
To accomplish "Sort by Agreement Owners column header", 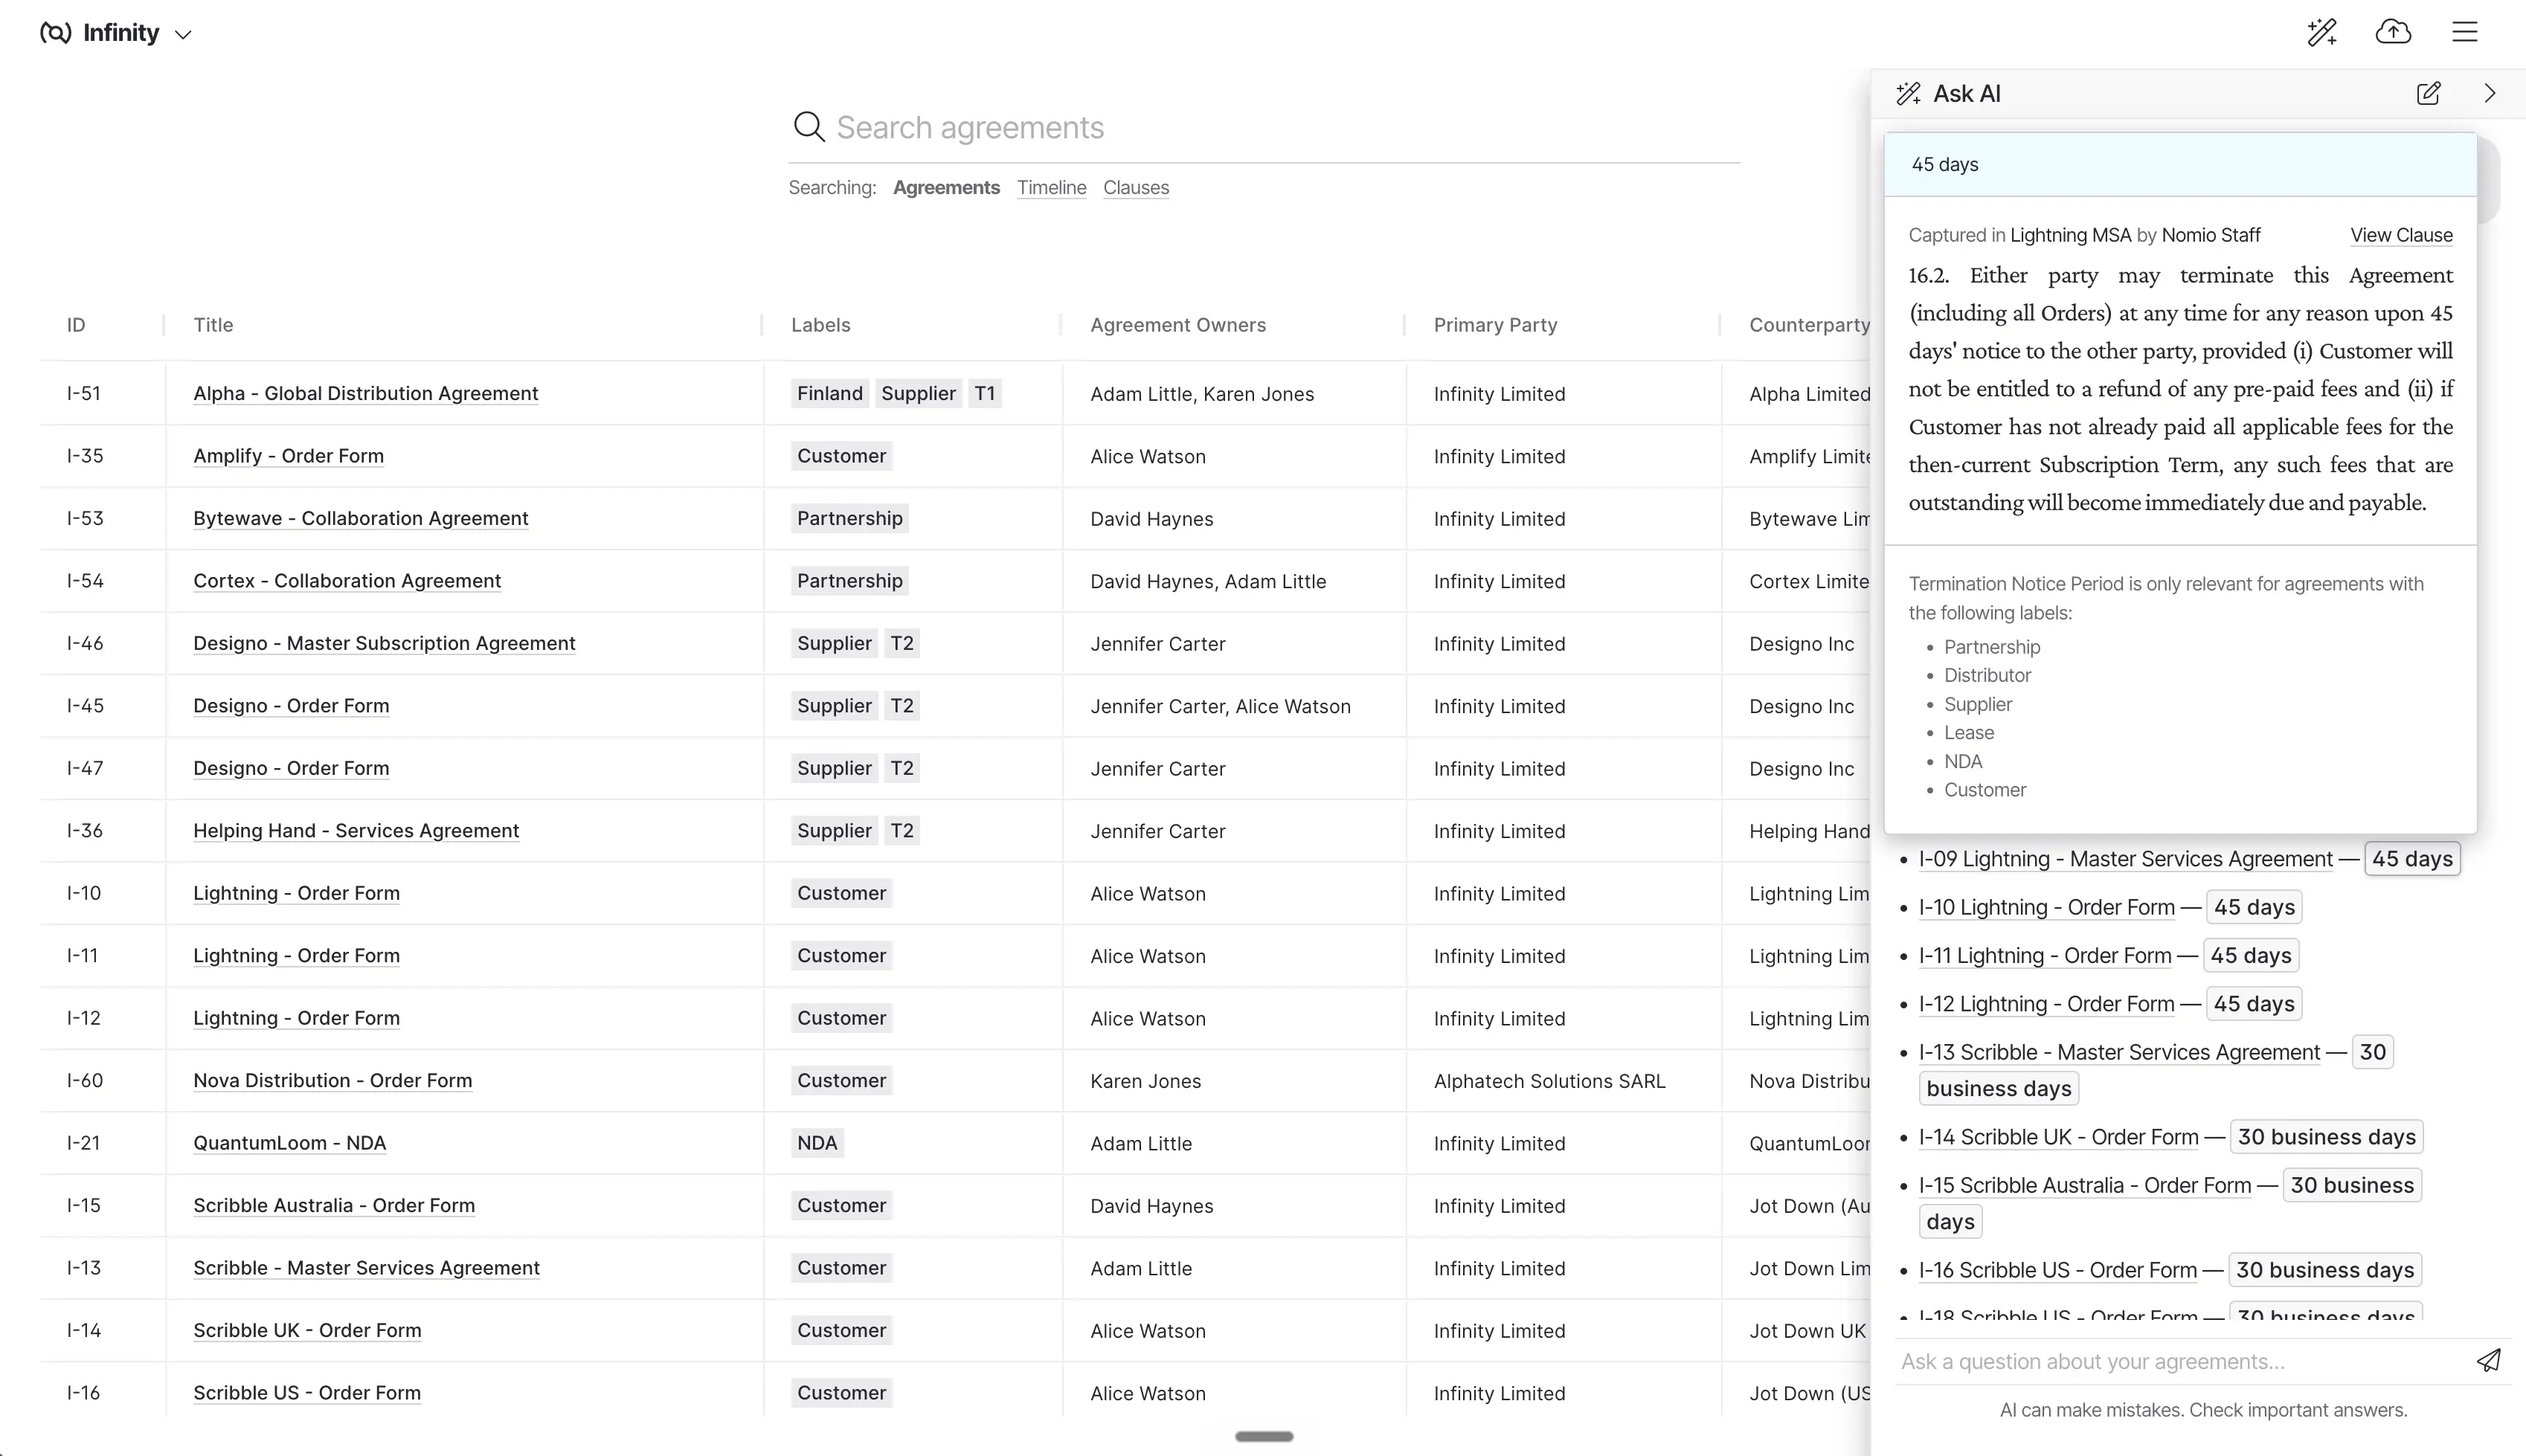I will click(x=1178, y=325).
